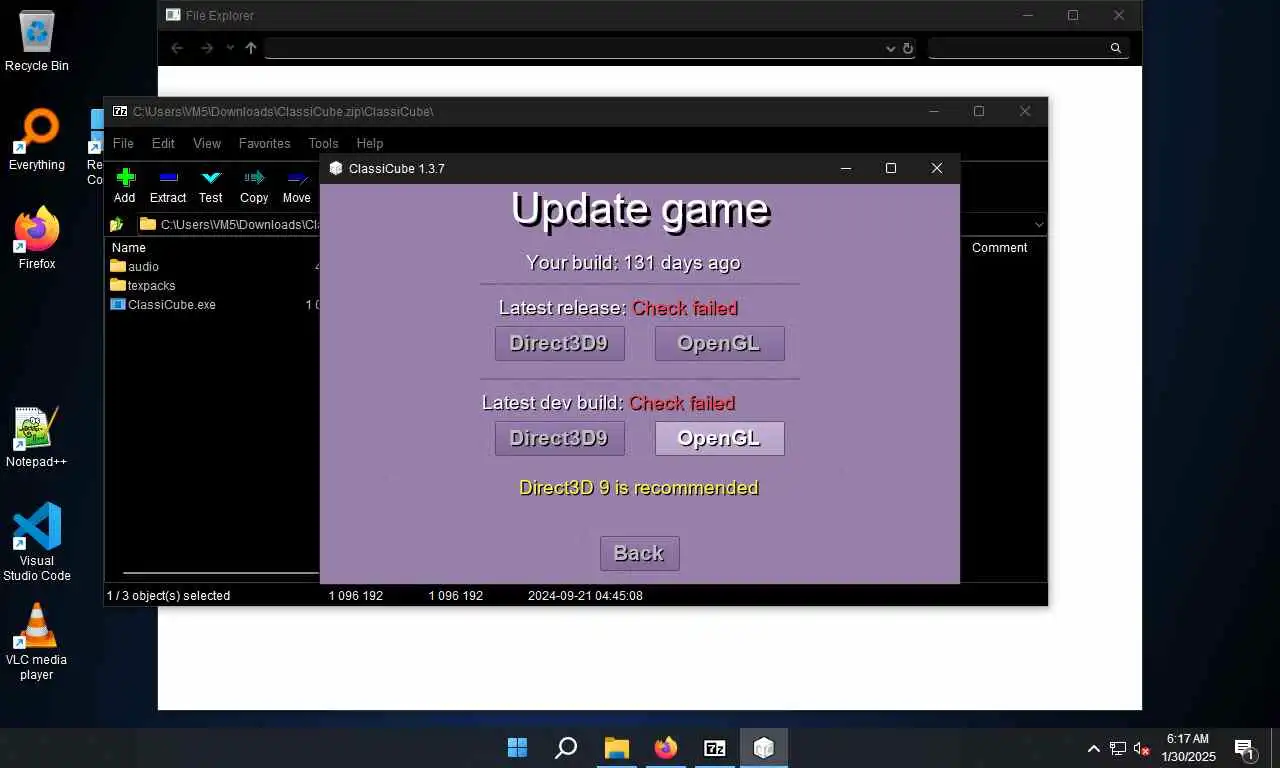
Task: Open the Tools menu in 7-Zip
Action: pos(323,143)
